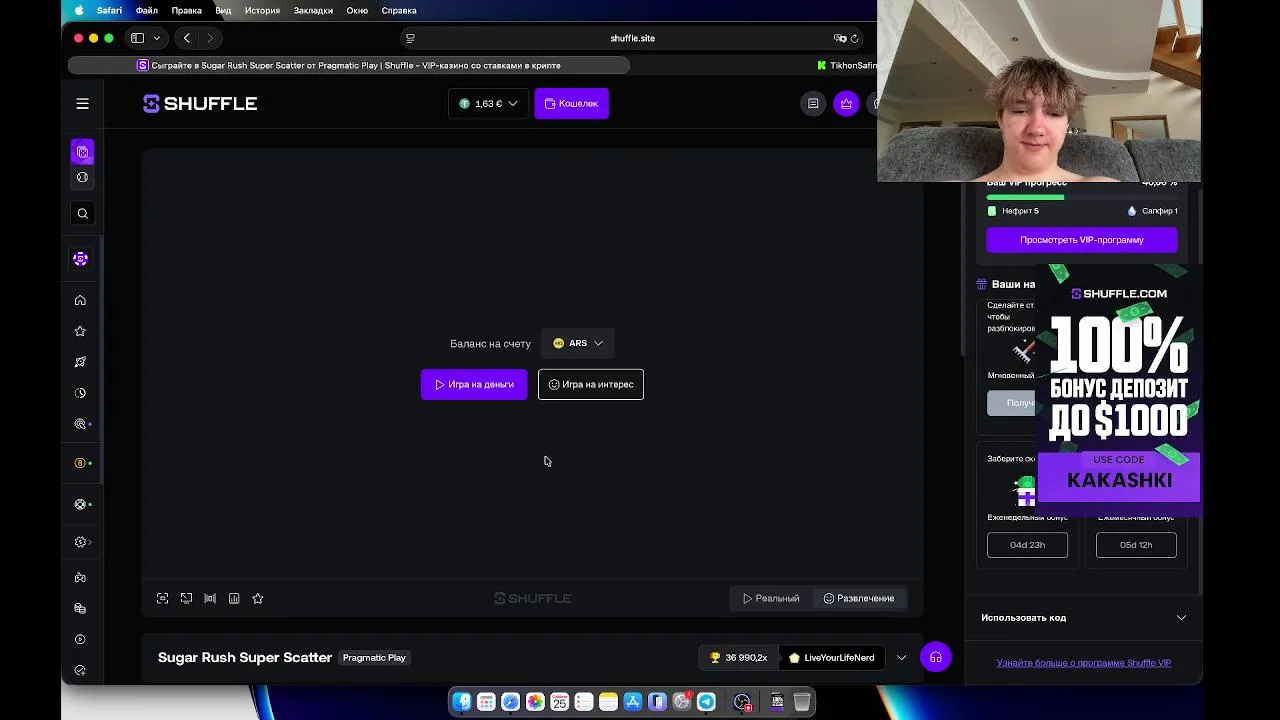Open the sidebar search magnifier
This screenshot has height=720, width=1280.
(x=83, y=213)
